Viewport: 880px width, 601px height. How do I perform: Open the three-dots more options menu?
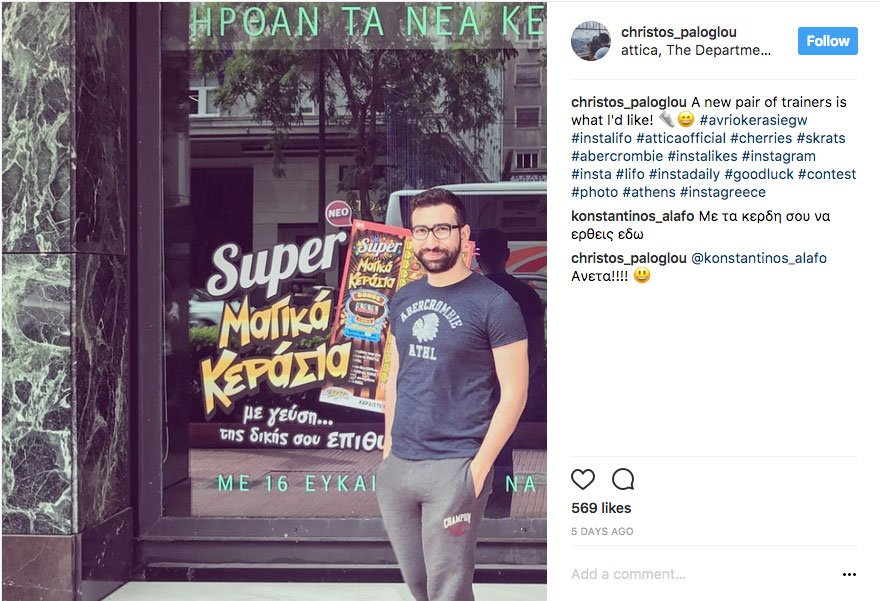point(849,574)
